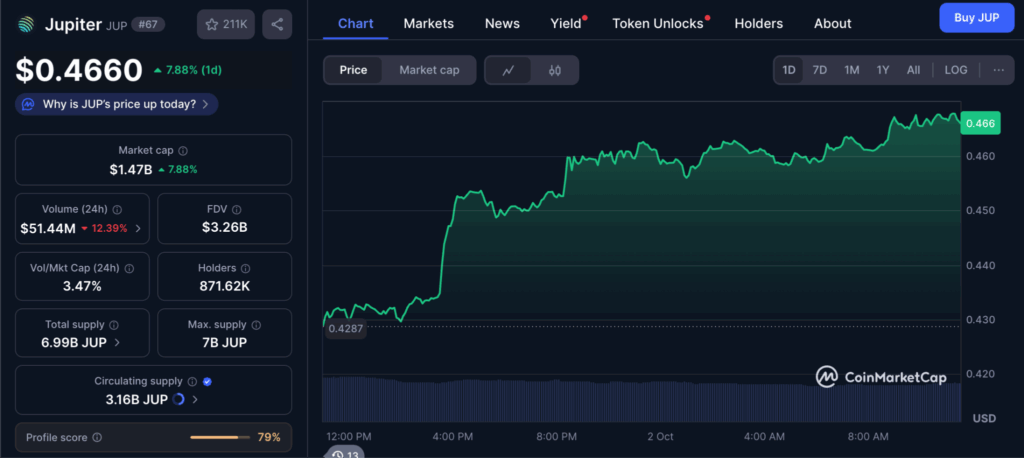Open "Why is JUP's price up today?"
The width and height of the screenshot is (1024, 458).
click(117, 104)
